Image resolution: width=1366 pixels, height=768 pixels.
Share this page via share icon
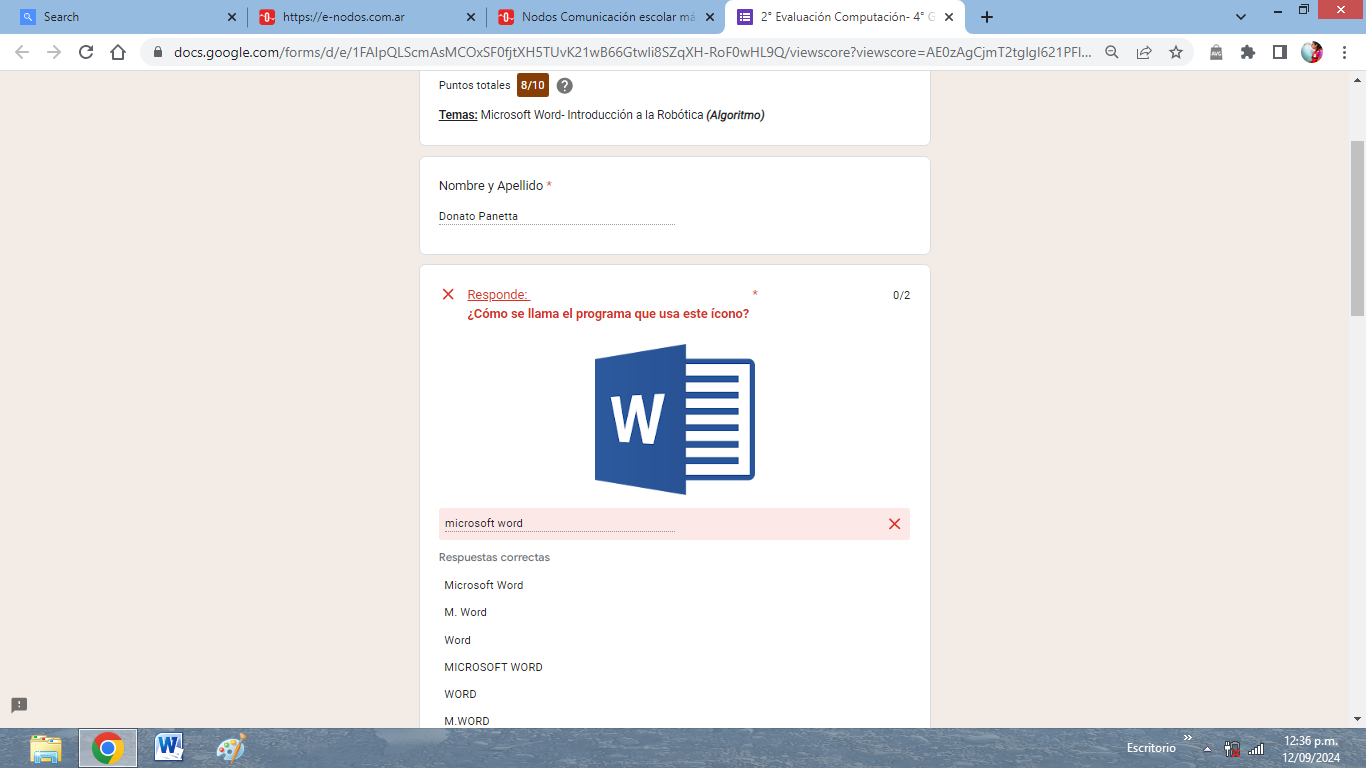click(1144, 53)
